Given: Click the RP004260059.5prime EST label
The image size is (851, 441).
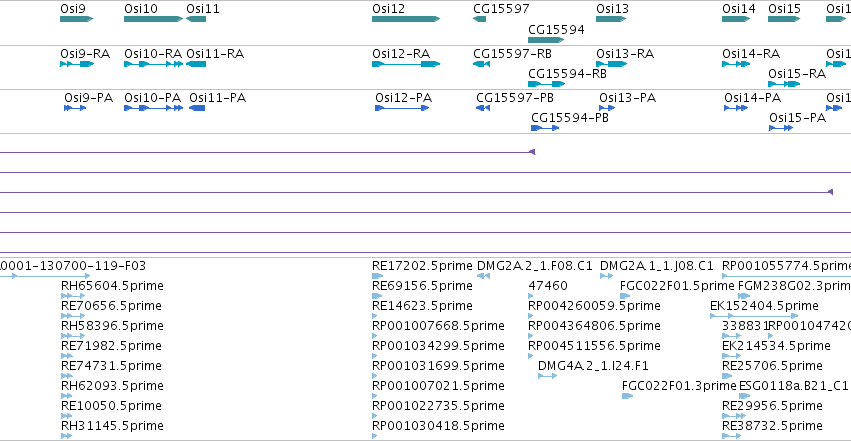Looking at the screenshot, I should point(594,306).
